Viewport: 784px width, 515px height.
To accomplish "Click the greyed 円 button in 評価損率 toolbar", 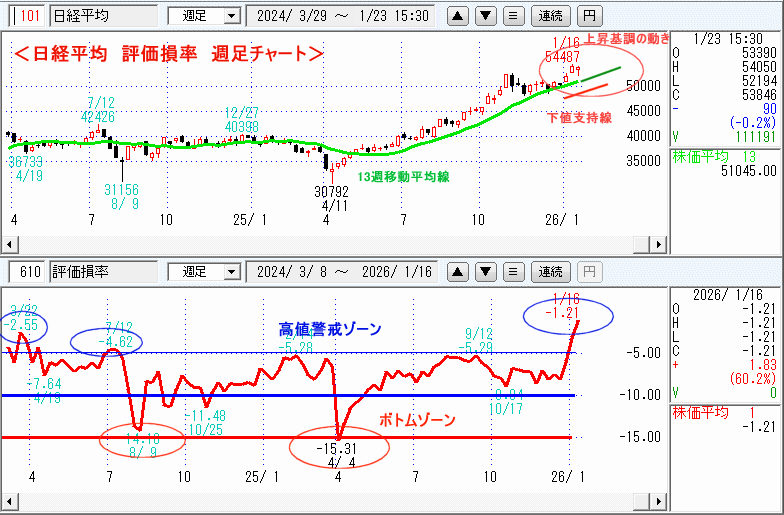I will click(x=590, y=272).
